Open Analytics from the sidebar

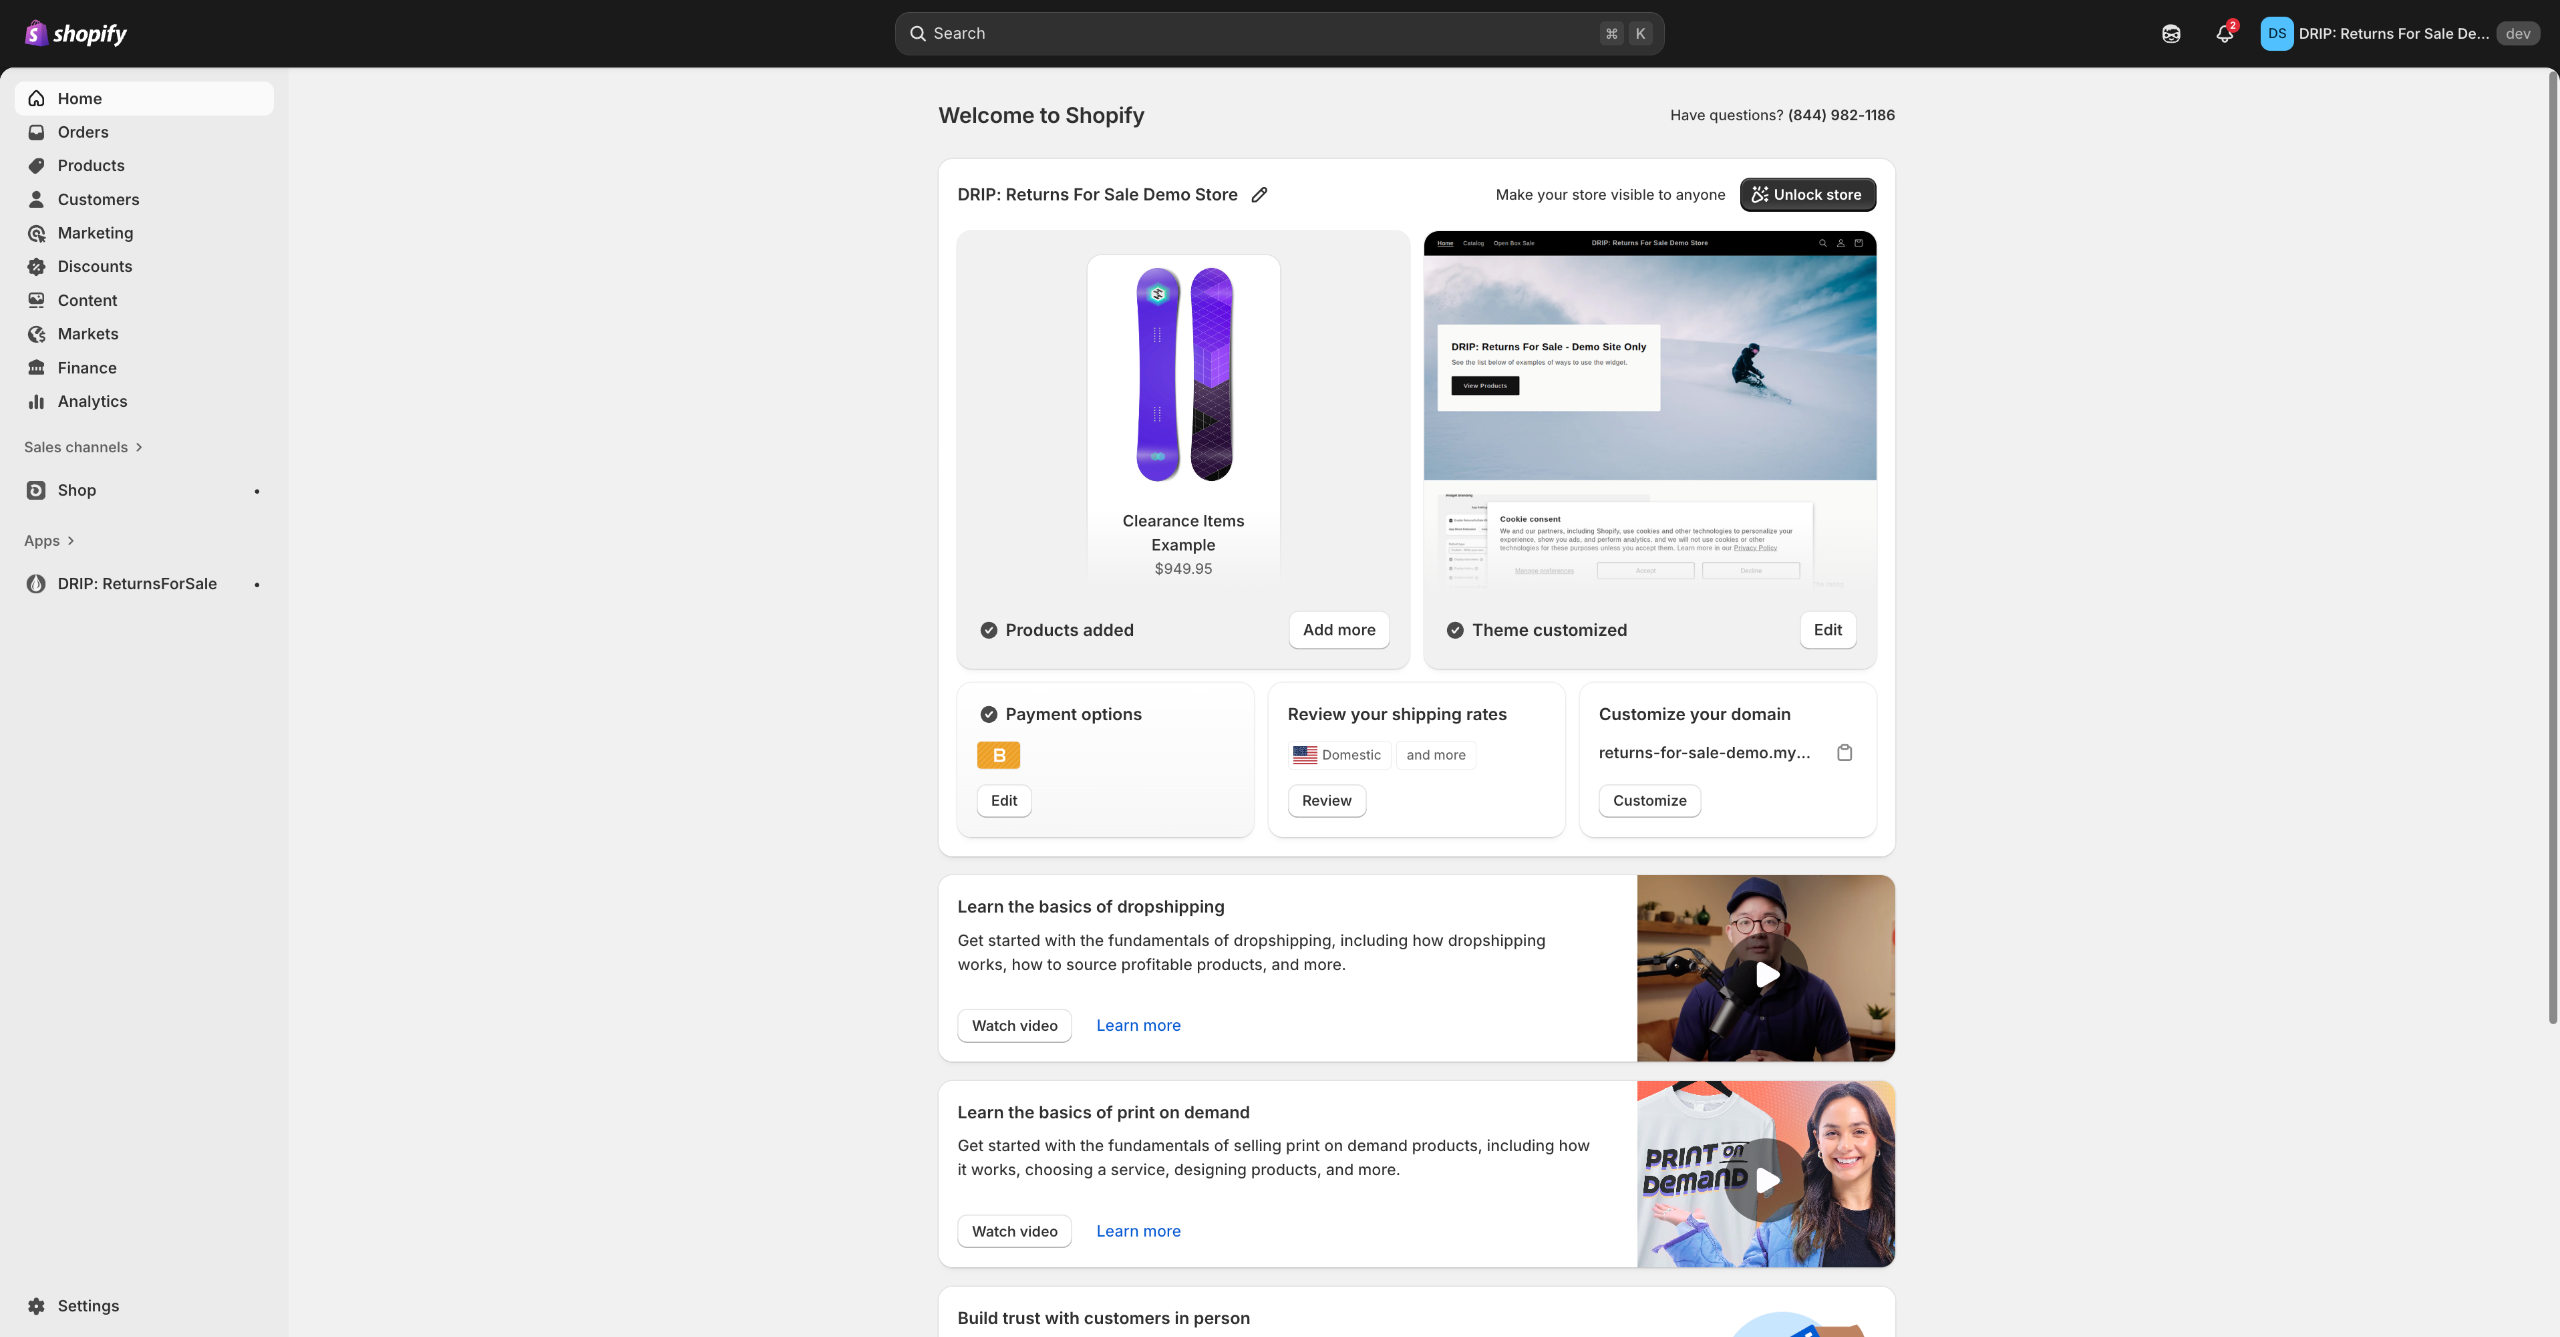tap(92, 401)
